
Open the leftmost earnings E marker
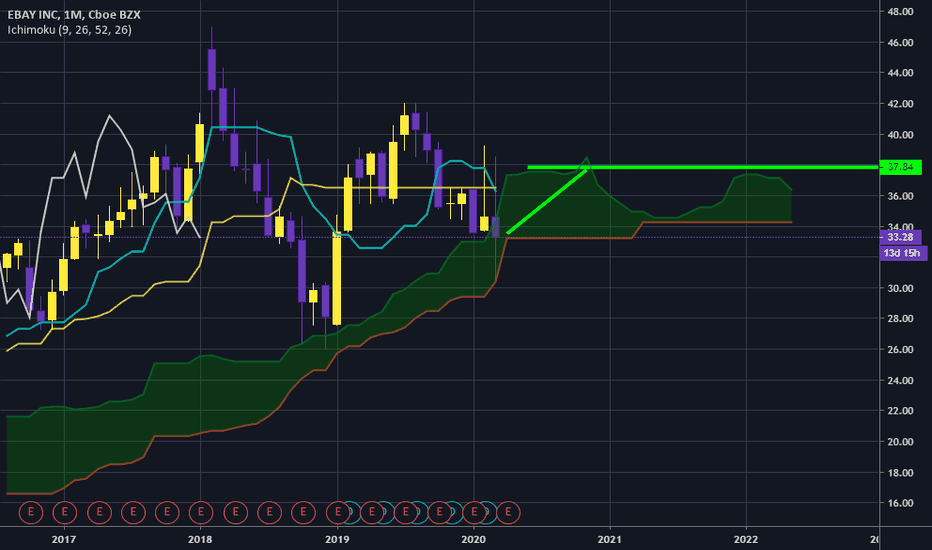[x=31, y=512]
